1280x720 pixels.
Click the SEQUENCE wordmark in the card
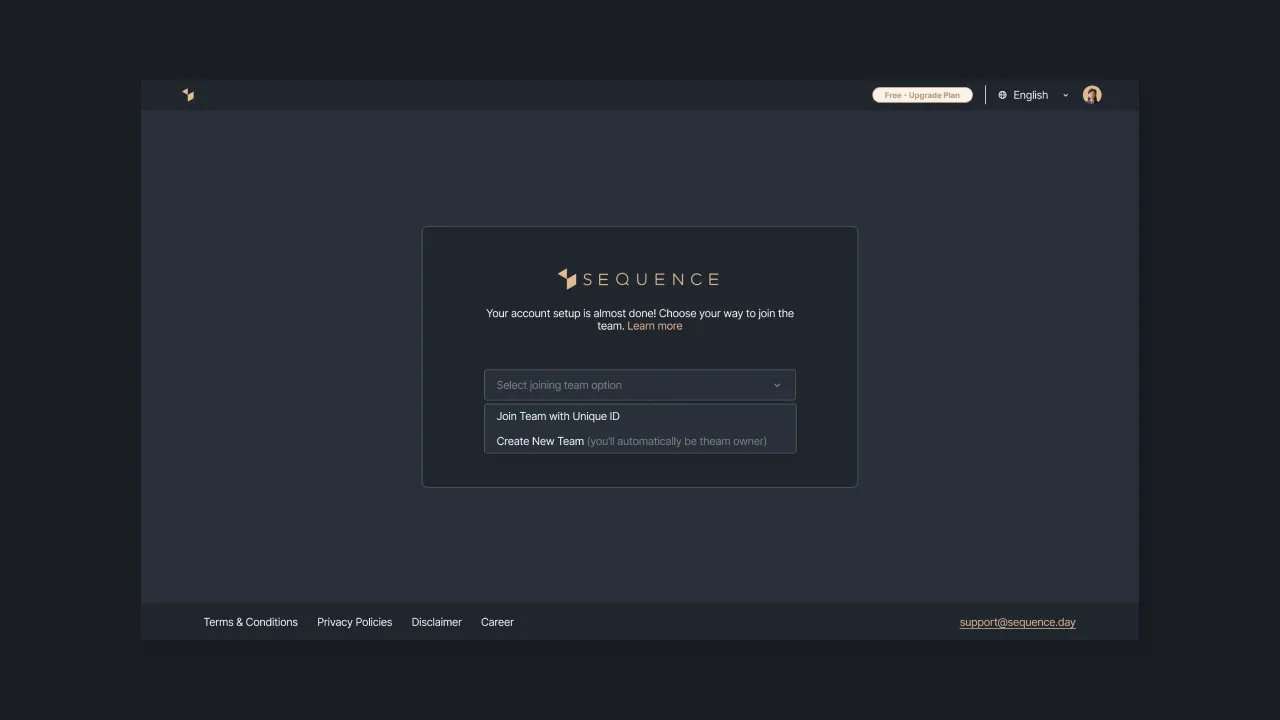[651, 279]
